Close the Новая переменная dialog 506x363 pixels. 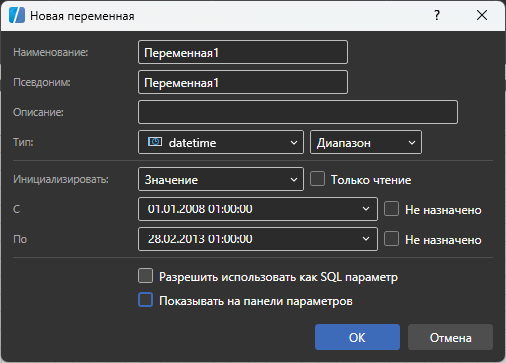click(482, 15)
